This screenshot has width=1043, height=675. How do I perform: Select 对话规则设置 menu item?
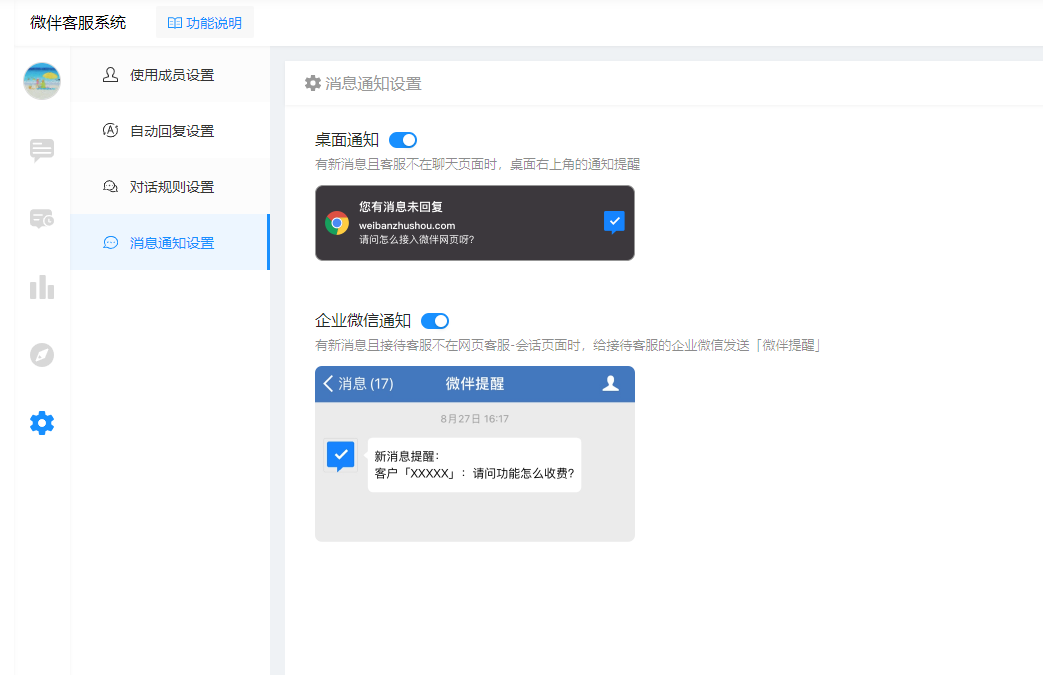pyautogui.click(x=170, y=187)
